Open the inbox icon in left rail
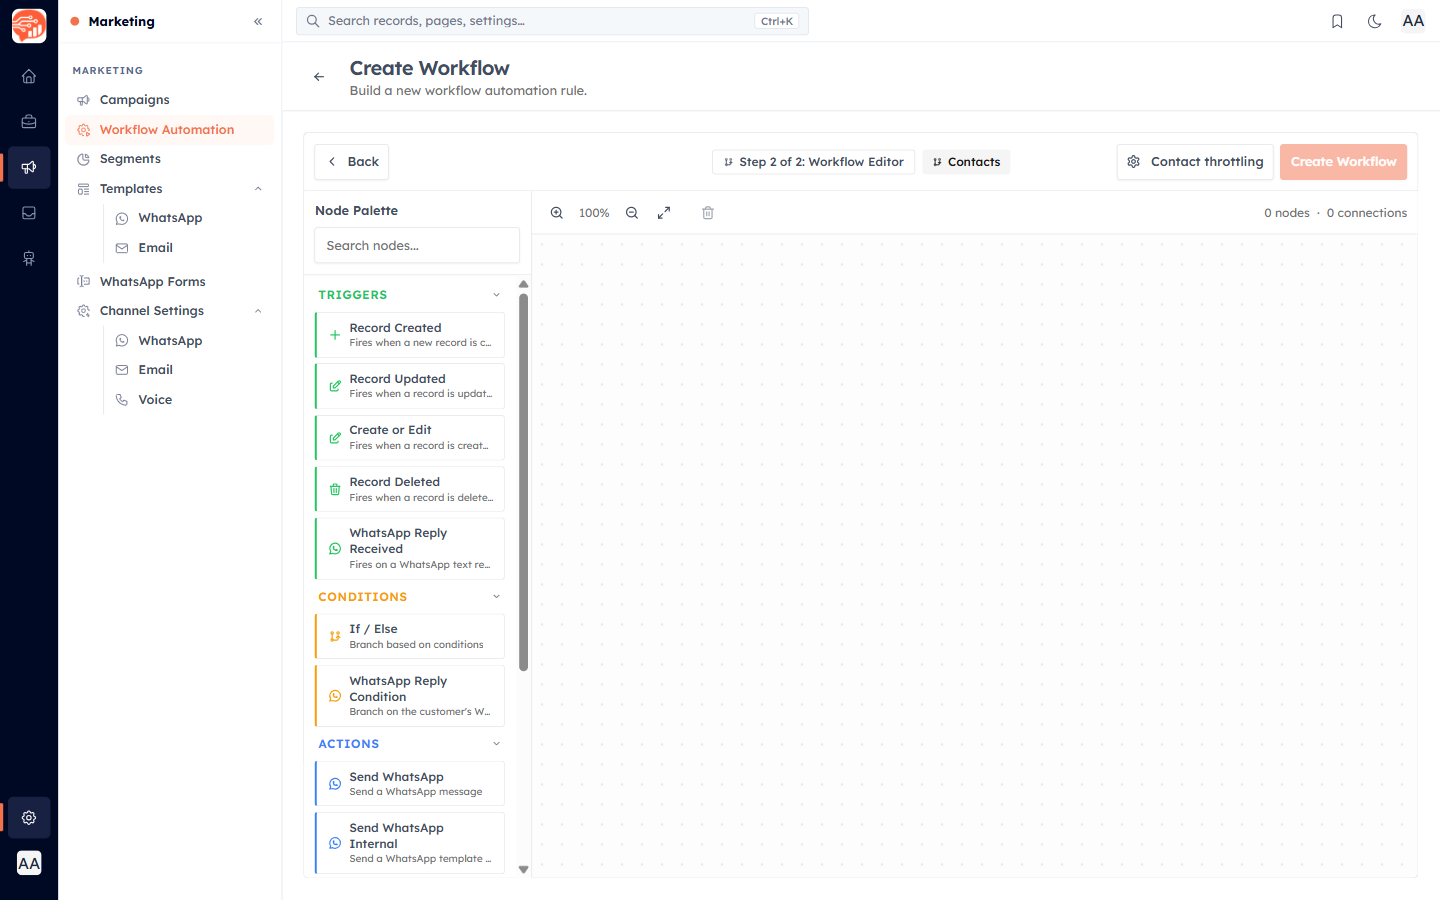Image resolution: width=1440 pixels, height=900 pixels. pyautogui.click(x=29, y=213)
